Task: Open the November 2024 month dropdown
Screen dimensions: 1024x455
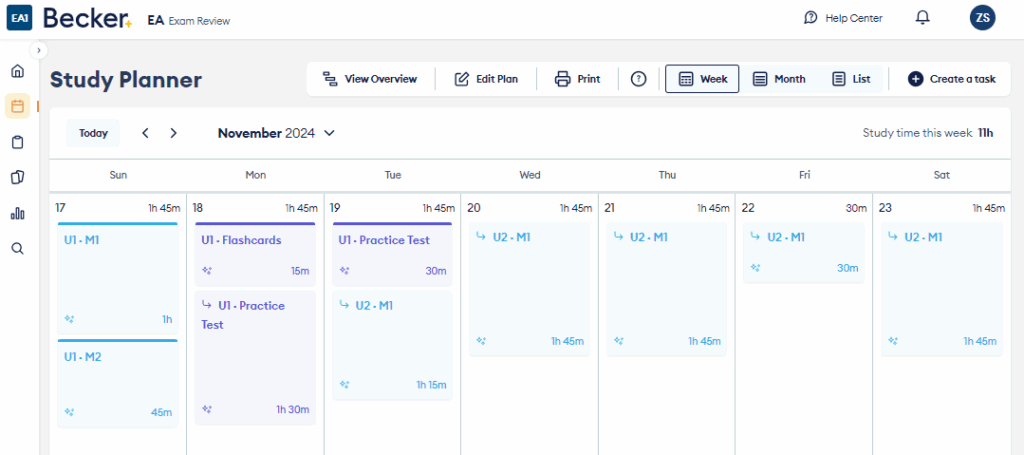Action: click(276, 133)
